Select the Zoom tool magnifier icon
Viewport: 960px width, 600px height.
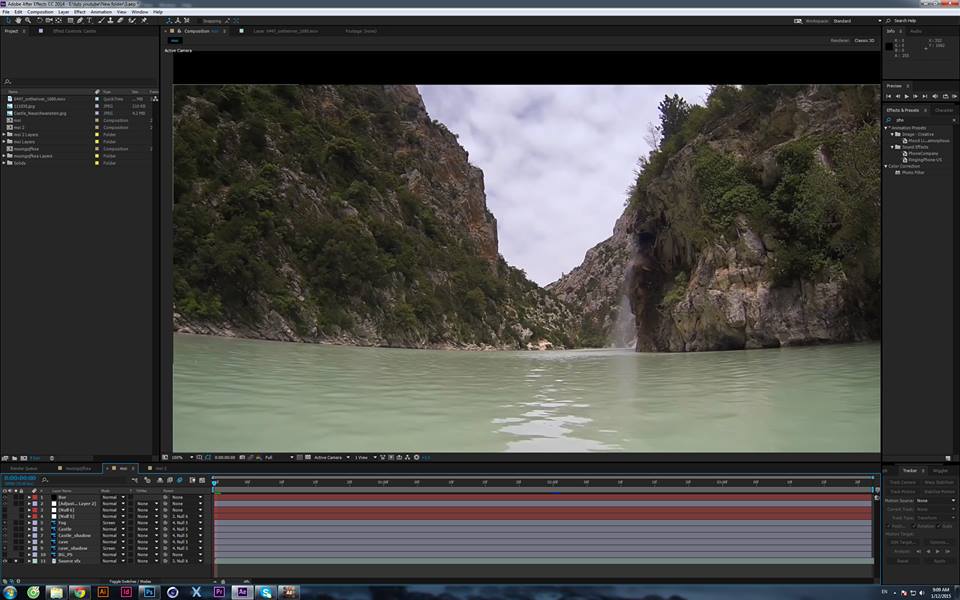coord(26,20)
